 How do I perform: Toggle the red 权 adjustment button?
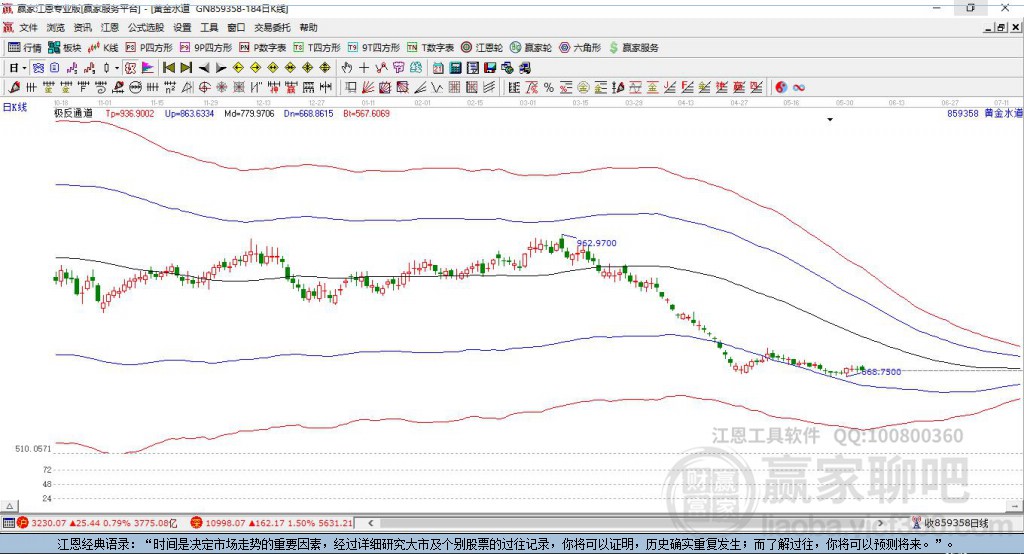pyautogui.click(x=131, y=68)
